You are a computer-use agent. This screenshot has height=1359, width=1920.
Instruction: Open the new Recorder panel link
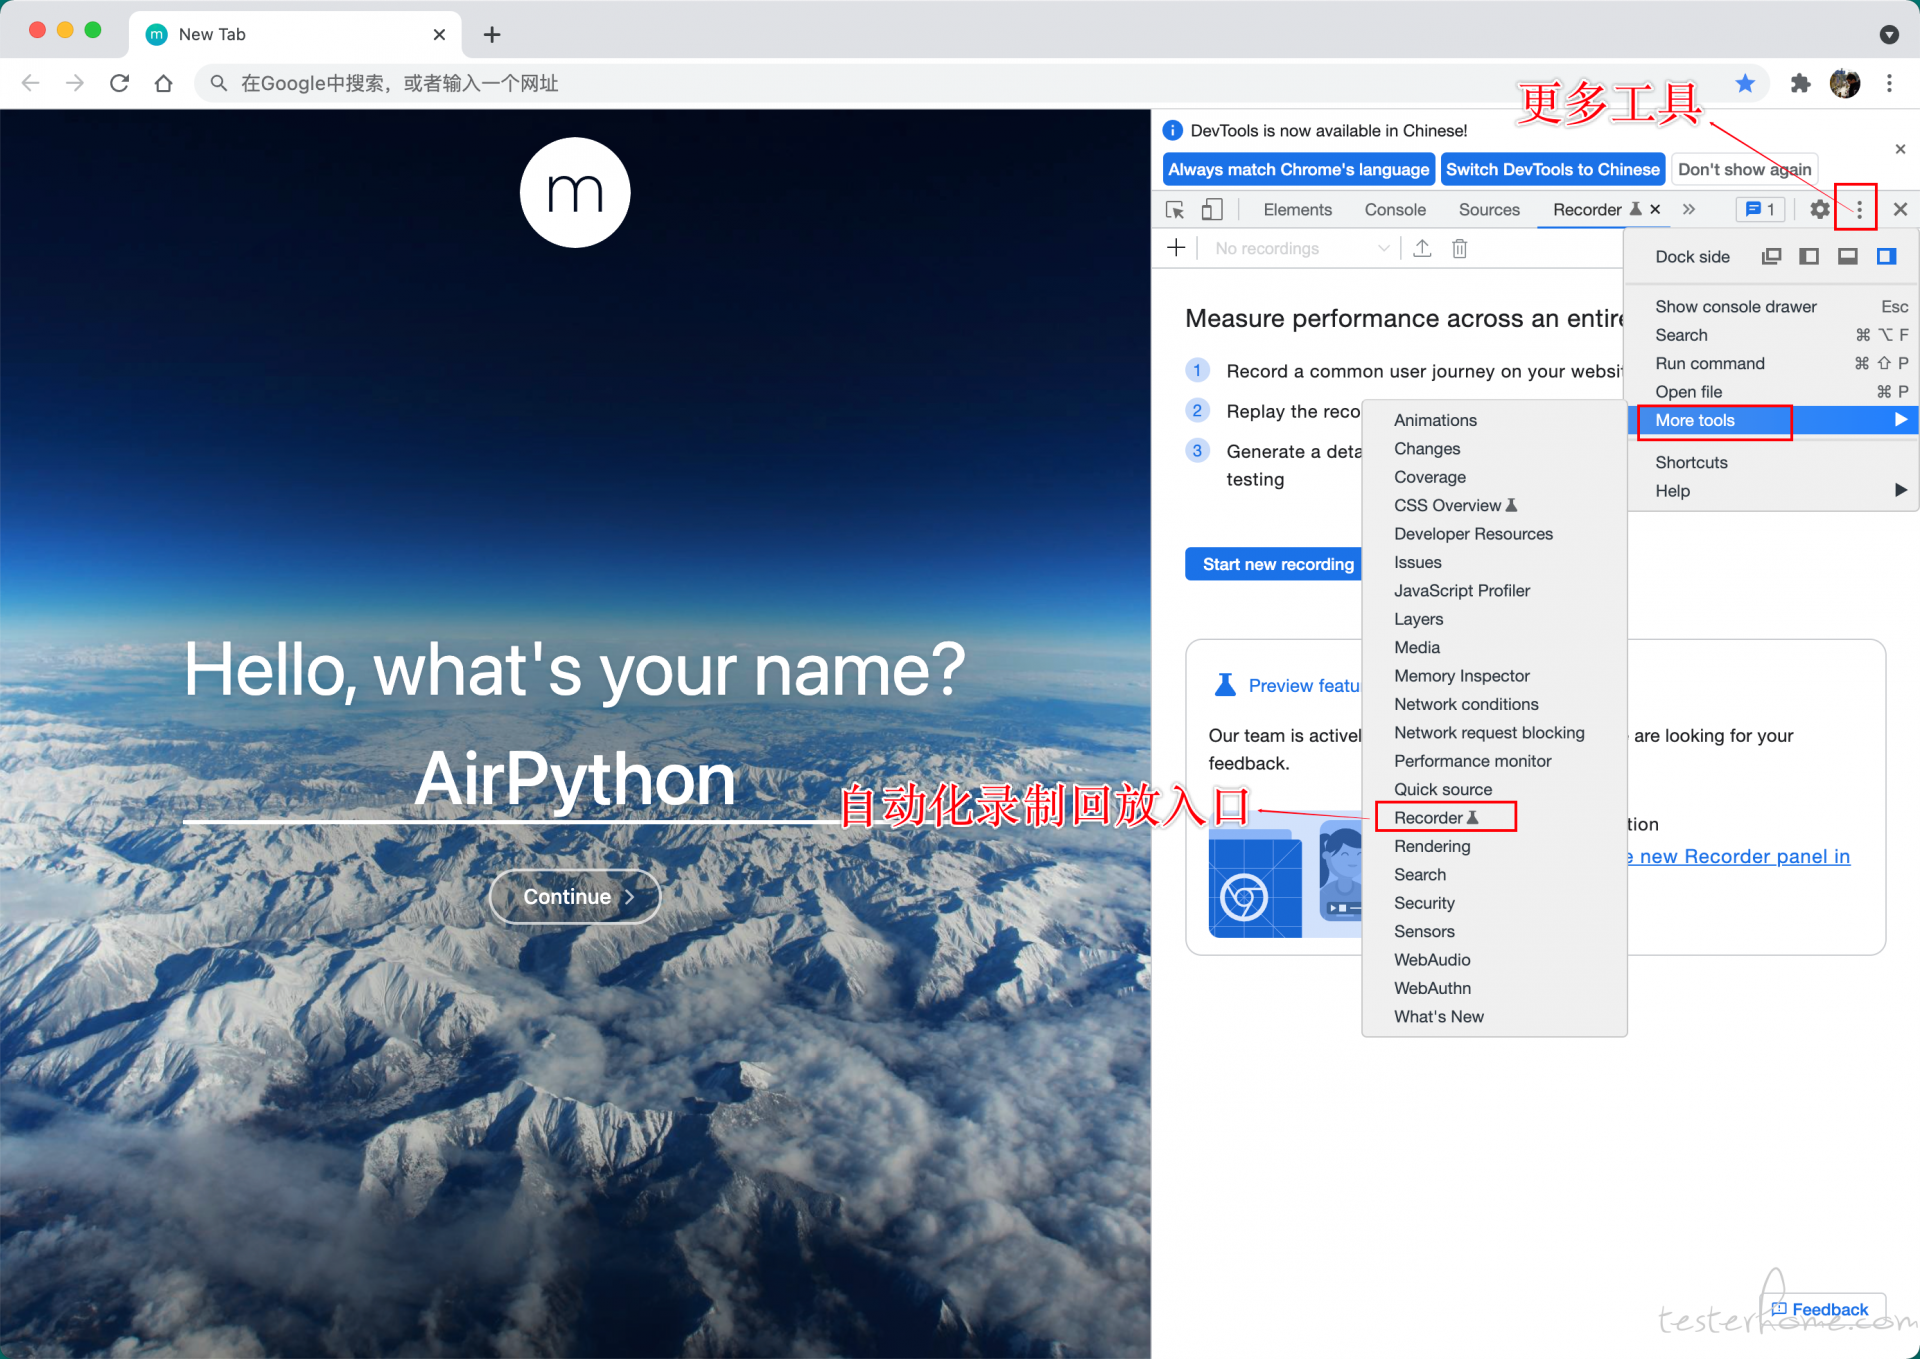(x=1739, y=857)
